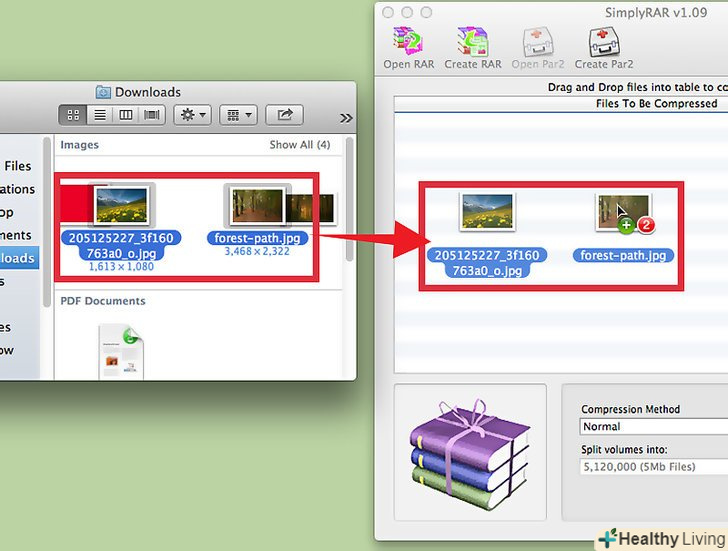Click the Split volumes into field

[654, 467]
